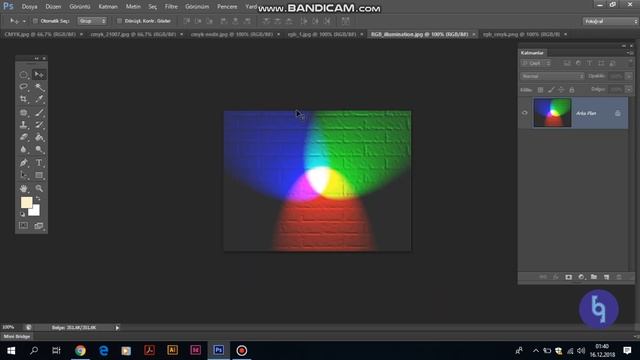The width and height of the screenshot is (640, 360).
Task: Select the Eraser tool
Action: (x=24, y=137)
